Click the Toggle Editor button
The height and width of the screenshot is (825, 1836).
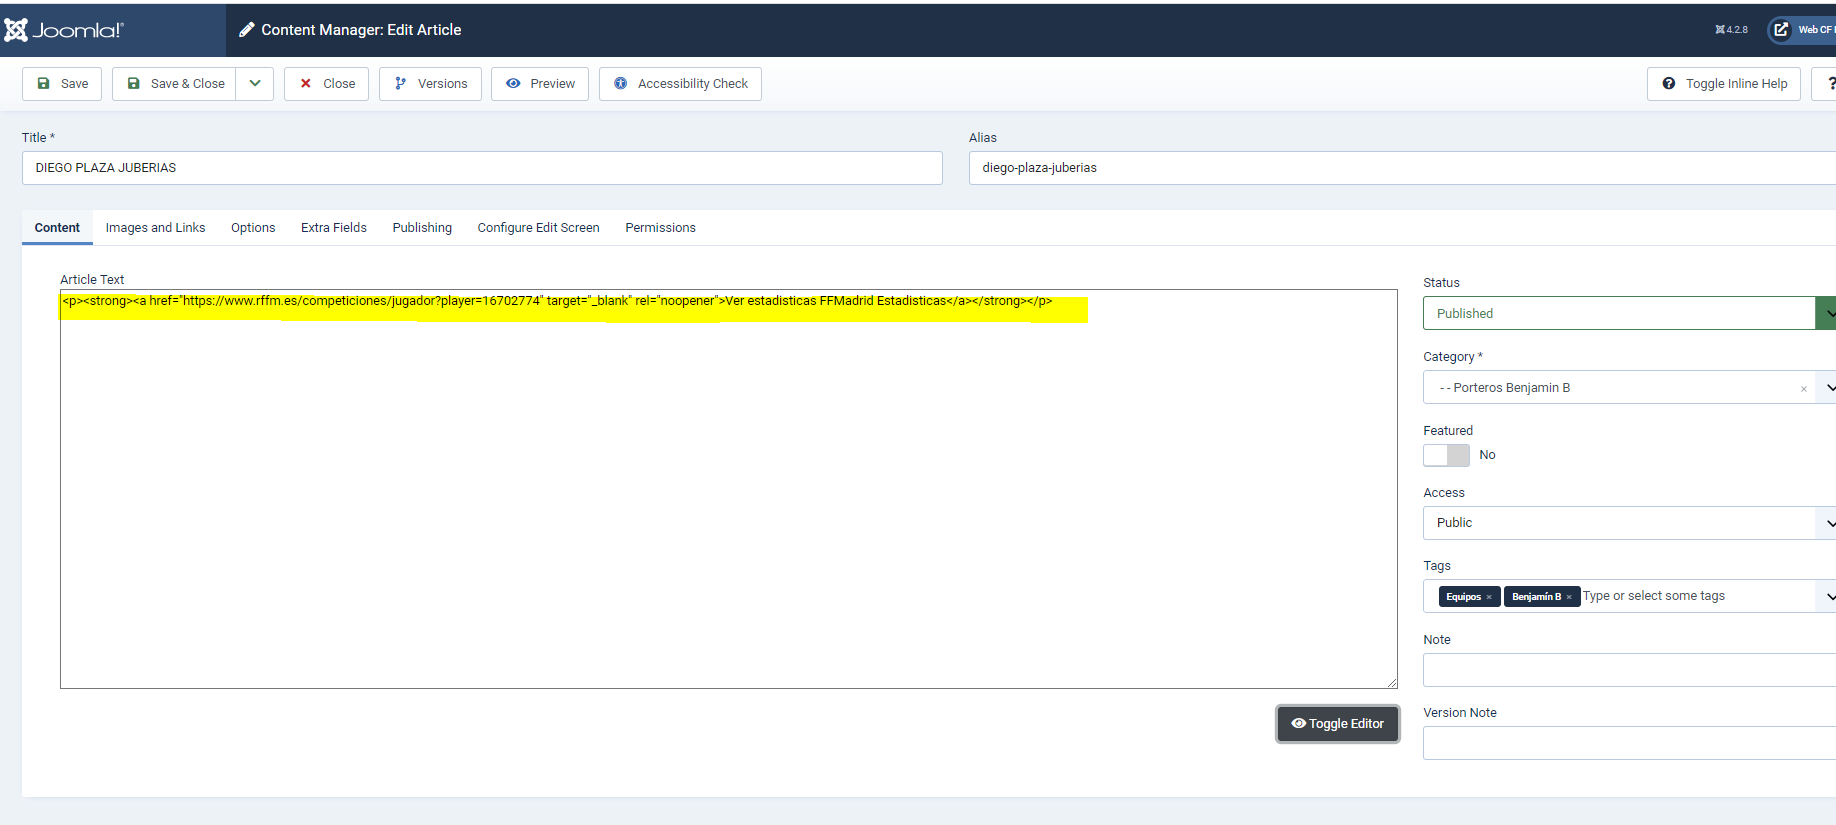click(1338, 724)
